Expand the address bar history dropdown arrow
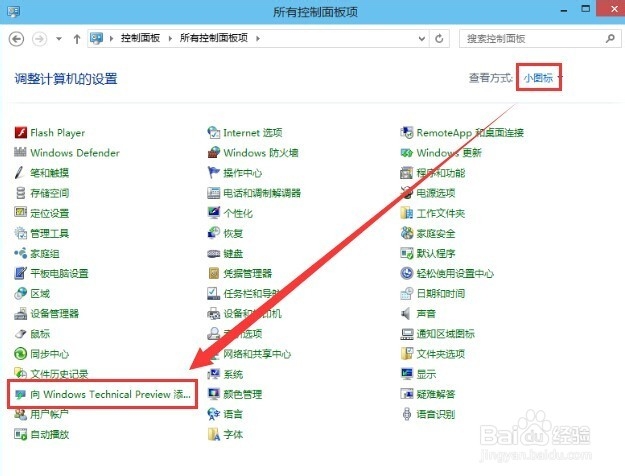Viewport: 625px width, 476px height. click(422, 39)
